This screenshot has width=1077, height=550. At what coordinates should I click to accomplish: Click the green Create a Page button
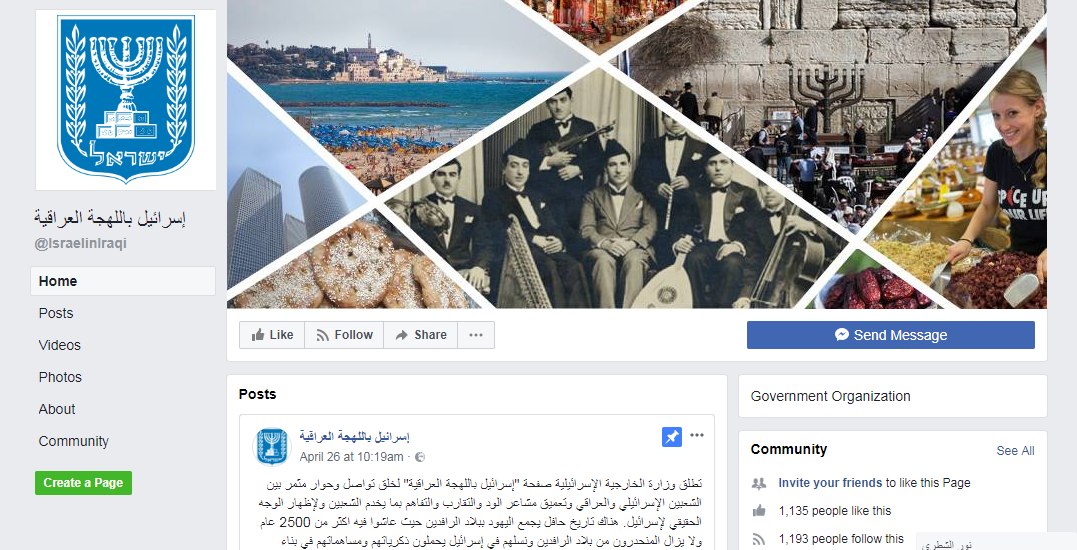coord(83,483)
